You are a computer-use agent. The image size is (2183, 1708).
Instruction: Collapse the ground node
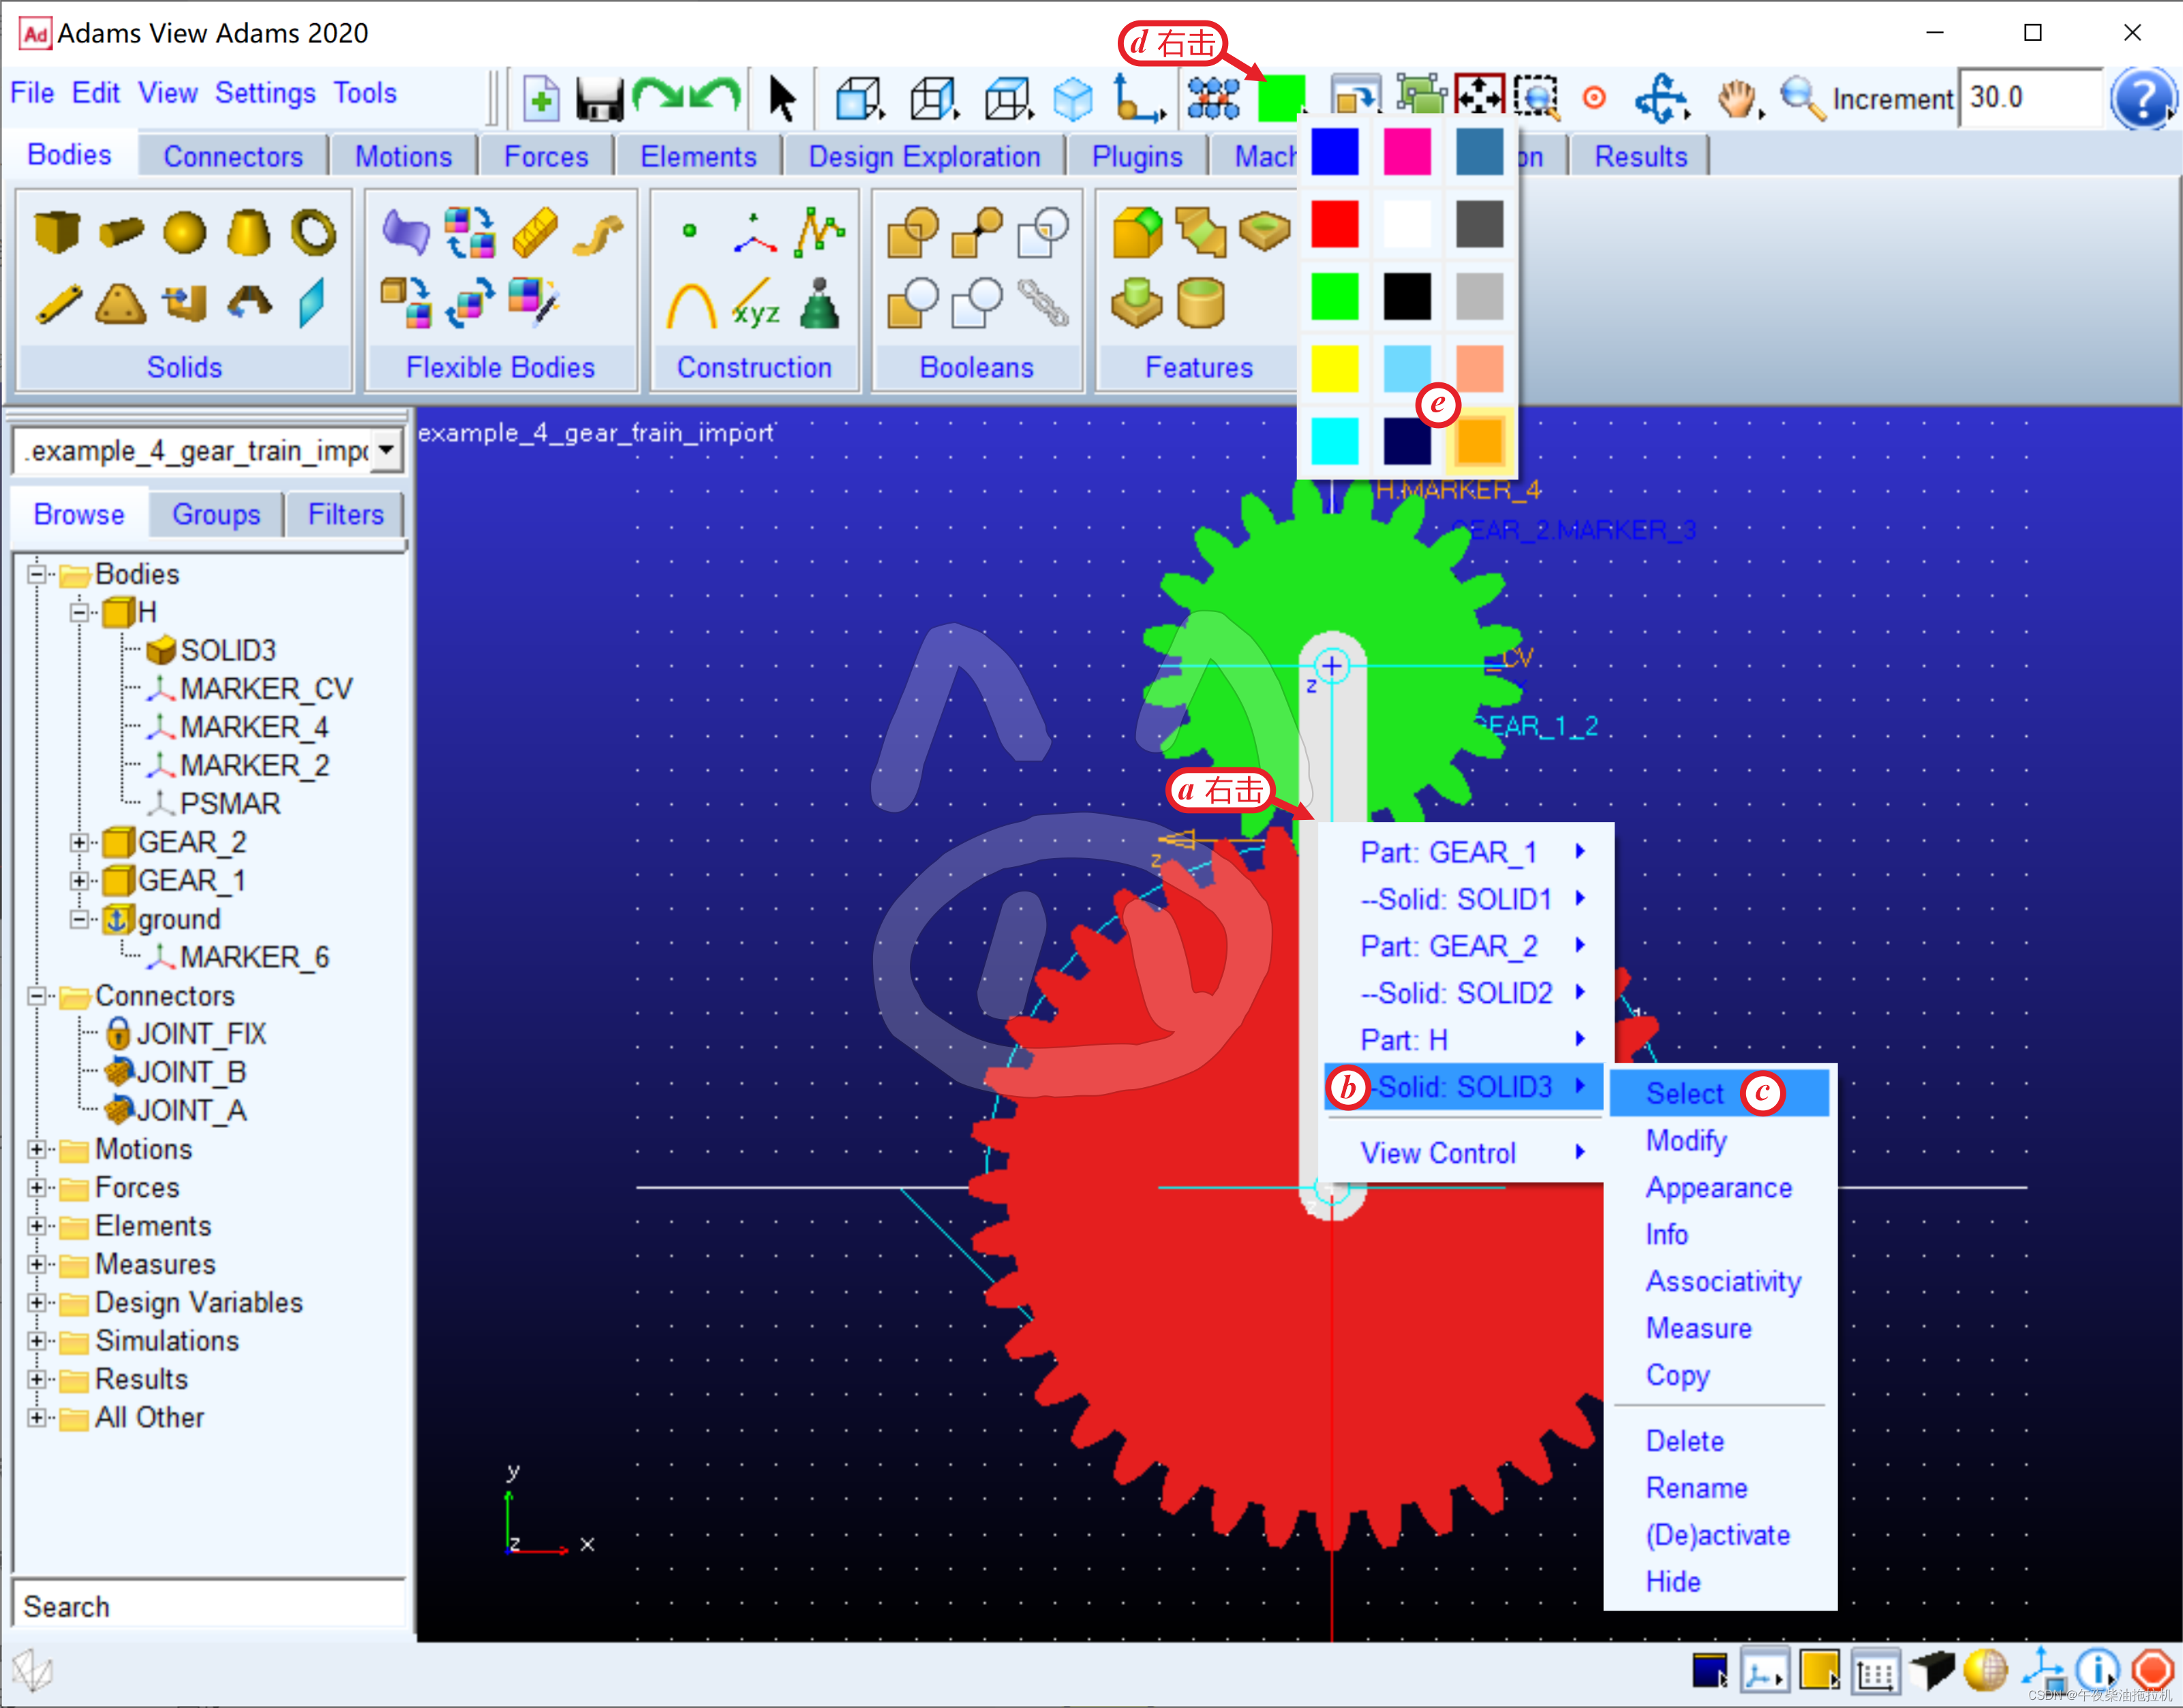79,919
